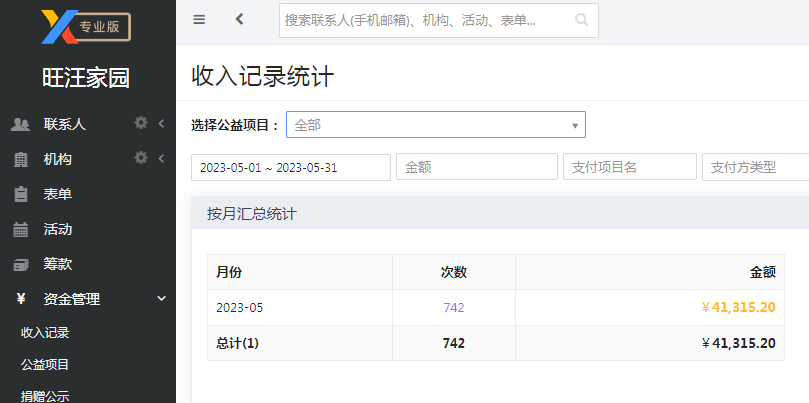Click the 筹款 sidebar icon
809x403 pixels.
coord(21,265)
